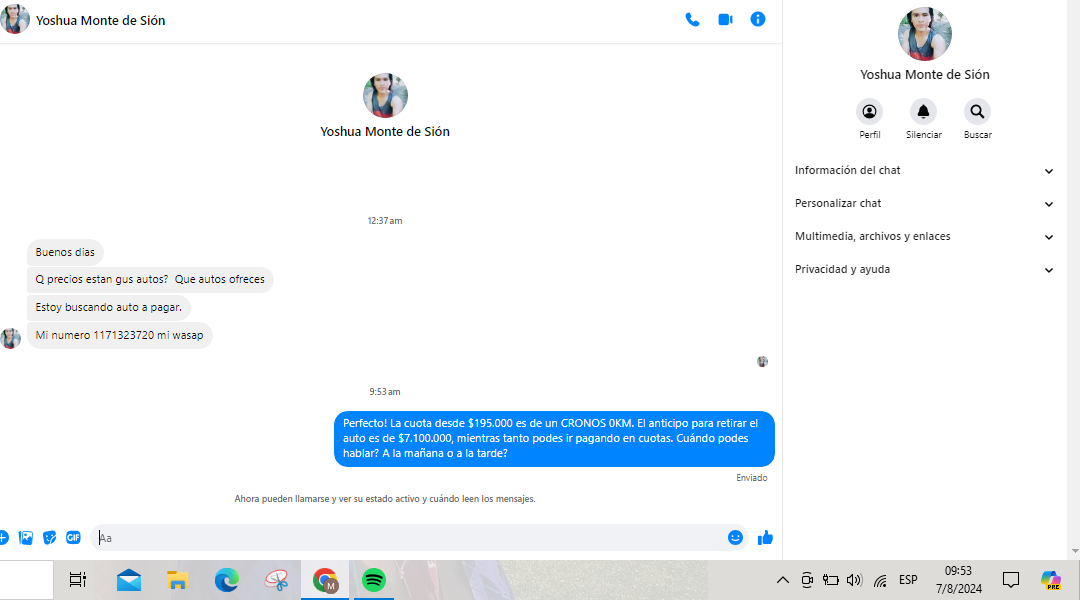This screenshot has height=600, width=1080.
Task: Open Copilot preview icon on taskbar
Action: 1050,580
